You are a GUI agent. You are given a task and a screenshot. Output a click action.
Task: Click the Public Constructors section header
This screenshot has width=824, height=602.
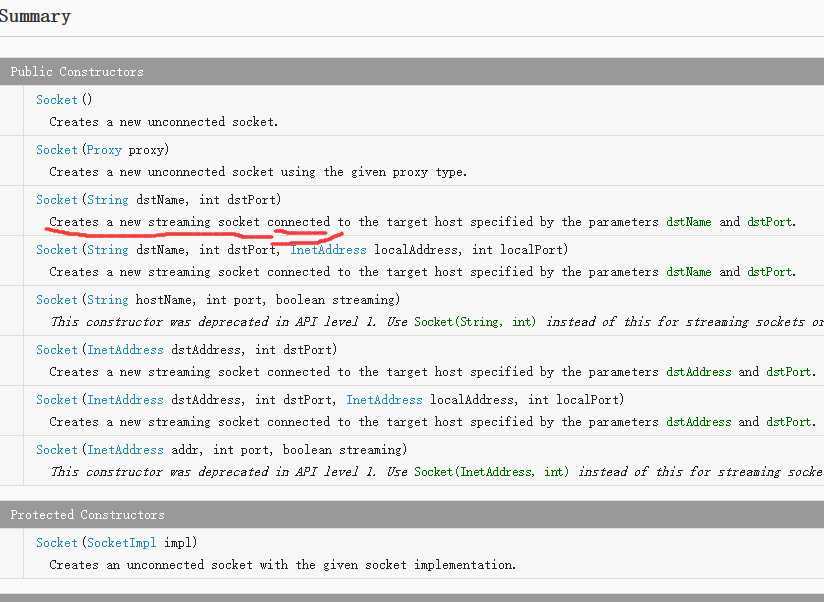click(x=412, y=71)
